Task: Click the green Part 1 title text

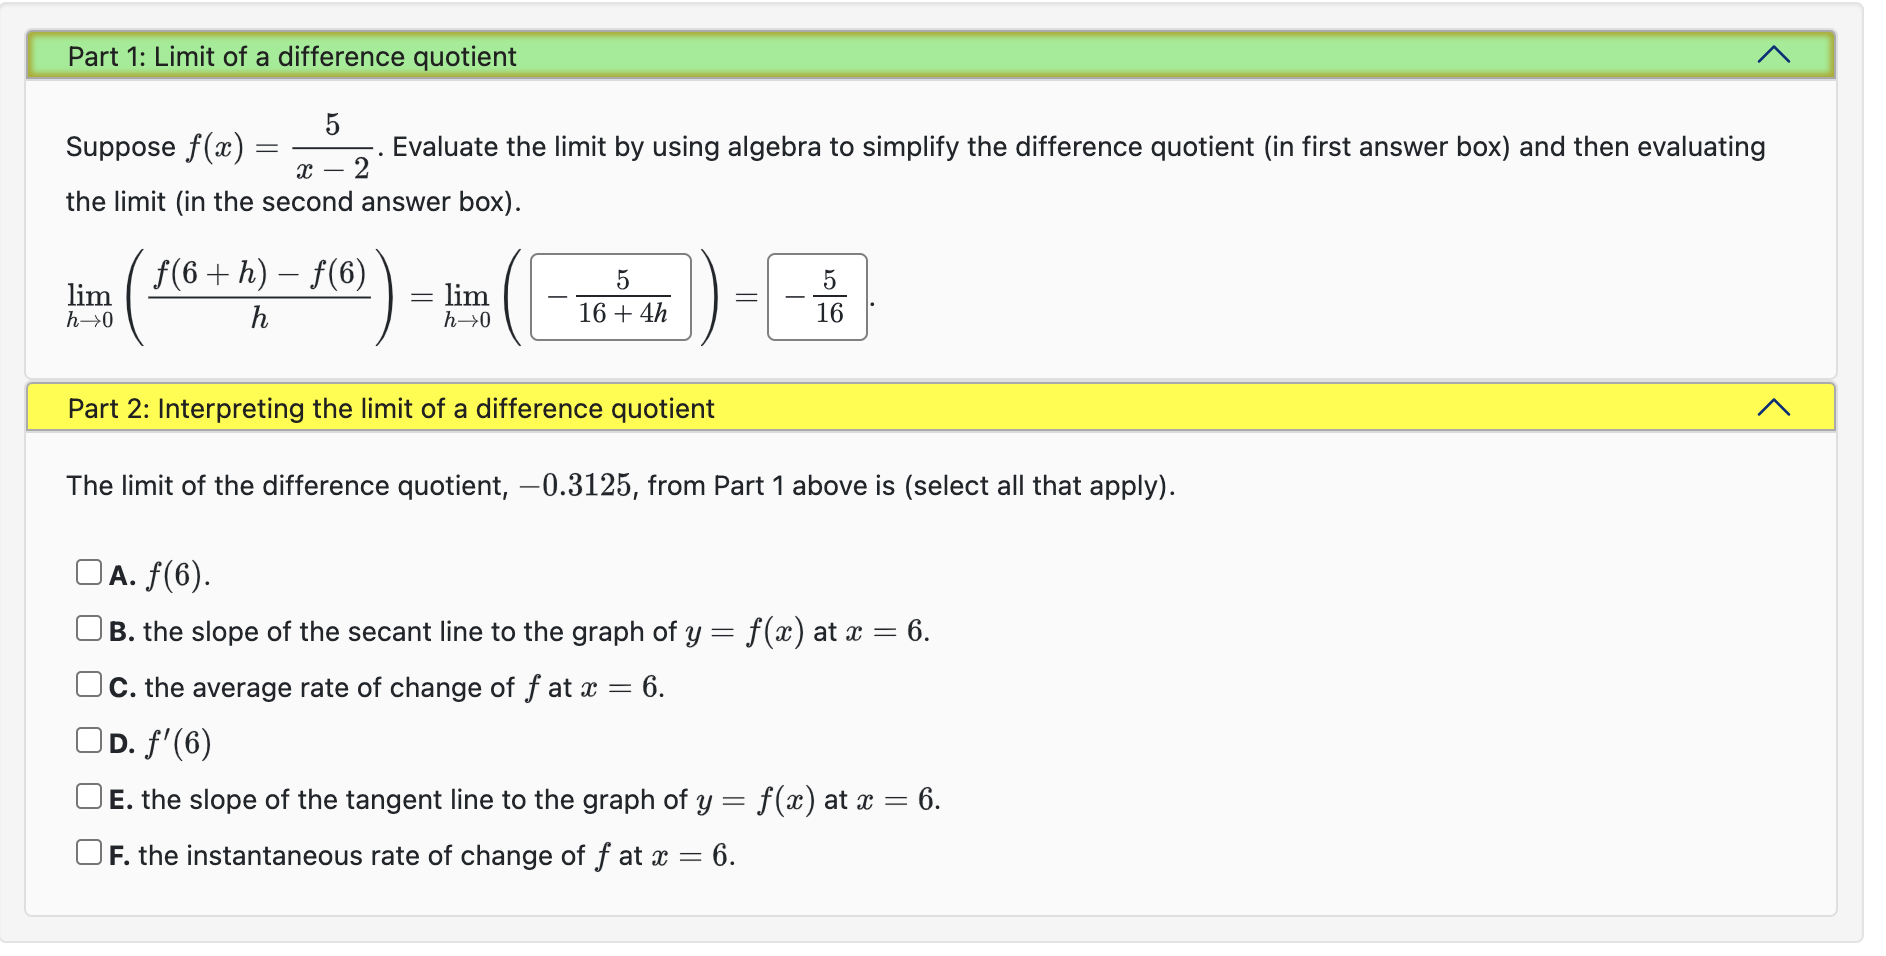Action: [290, 57]
